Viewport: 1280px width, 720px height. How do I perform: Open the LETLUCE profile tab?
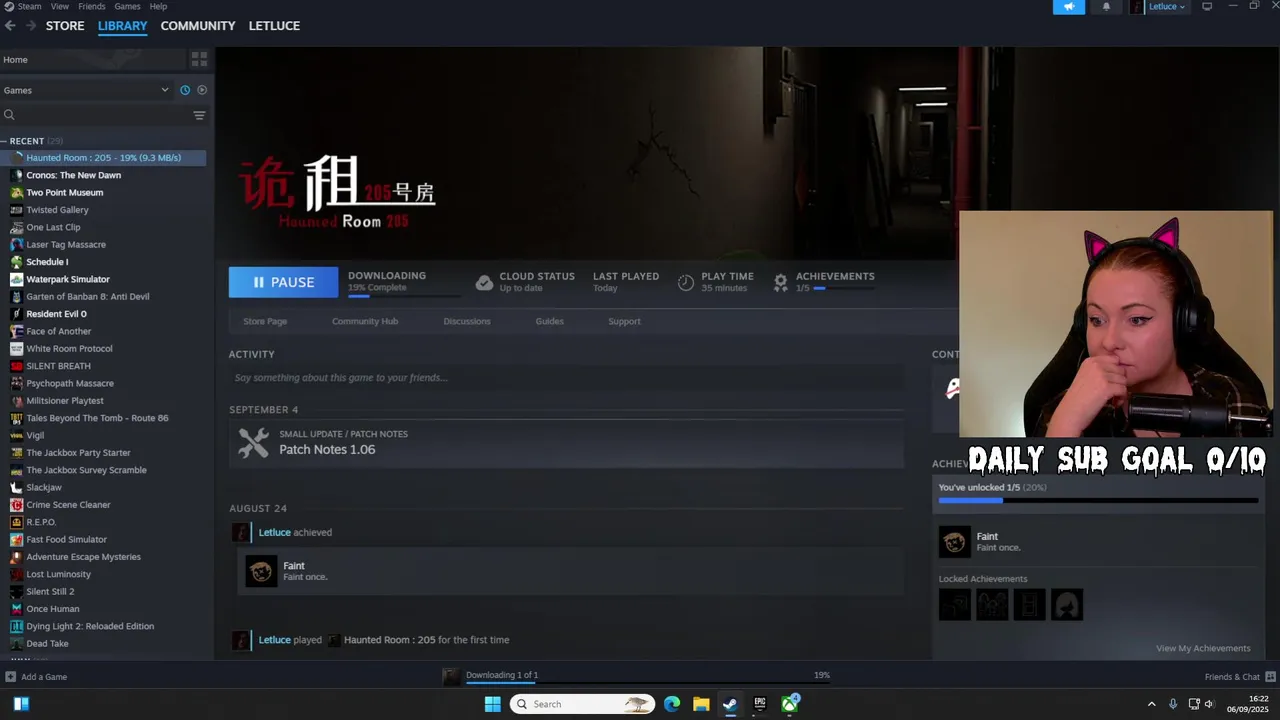(x=274, y=26)
